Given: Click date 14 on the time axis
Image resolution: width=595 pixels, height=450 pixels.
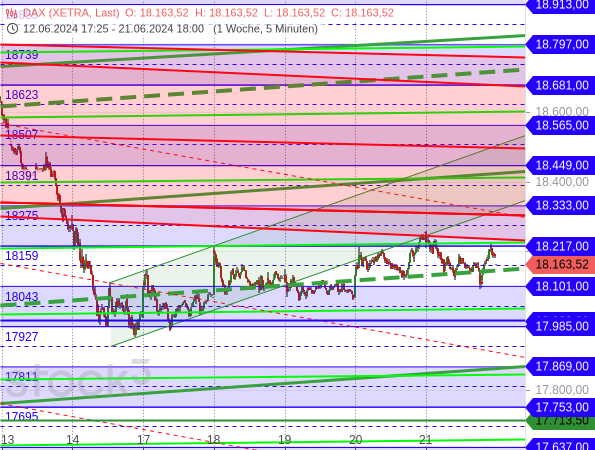Looking at the screenshot, I should click(x=72, y=440).
